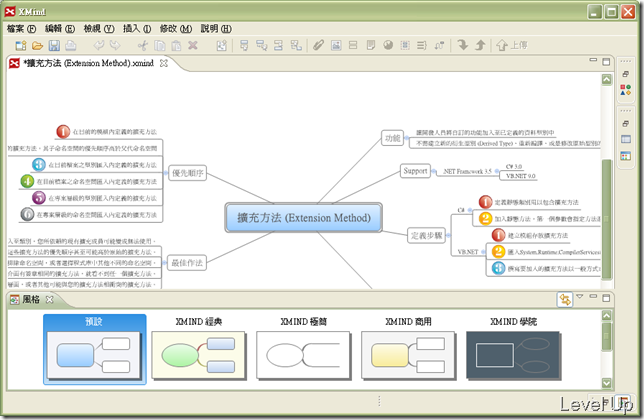
Task: Maximize the mind map editor pane
Action: tap(606, 62)
